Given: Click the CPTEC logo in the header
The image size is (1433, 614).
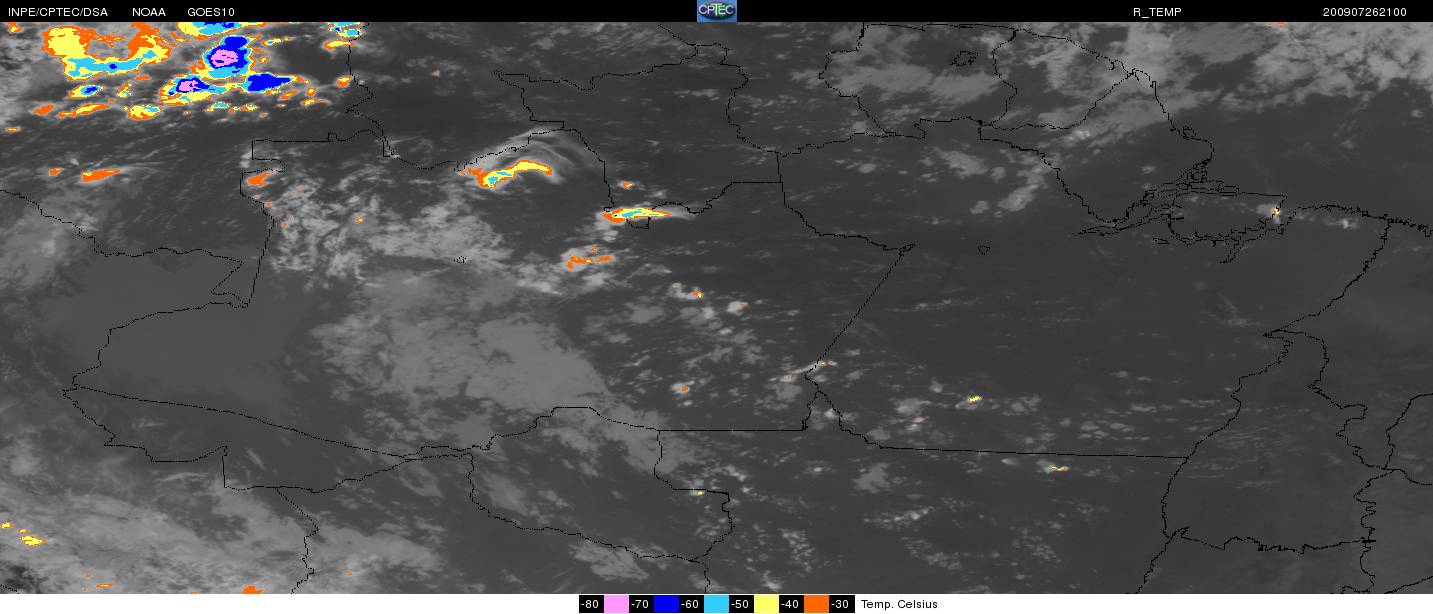Looking at the screenshot, I should 716,11.
